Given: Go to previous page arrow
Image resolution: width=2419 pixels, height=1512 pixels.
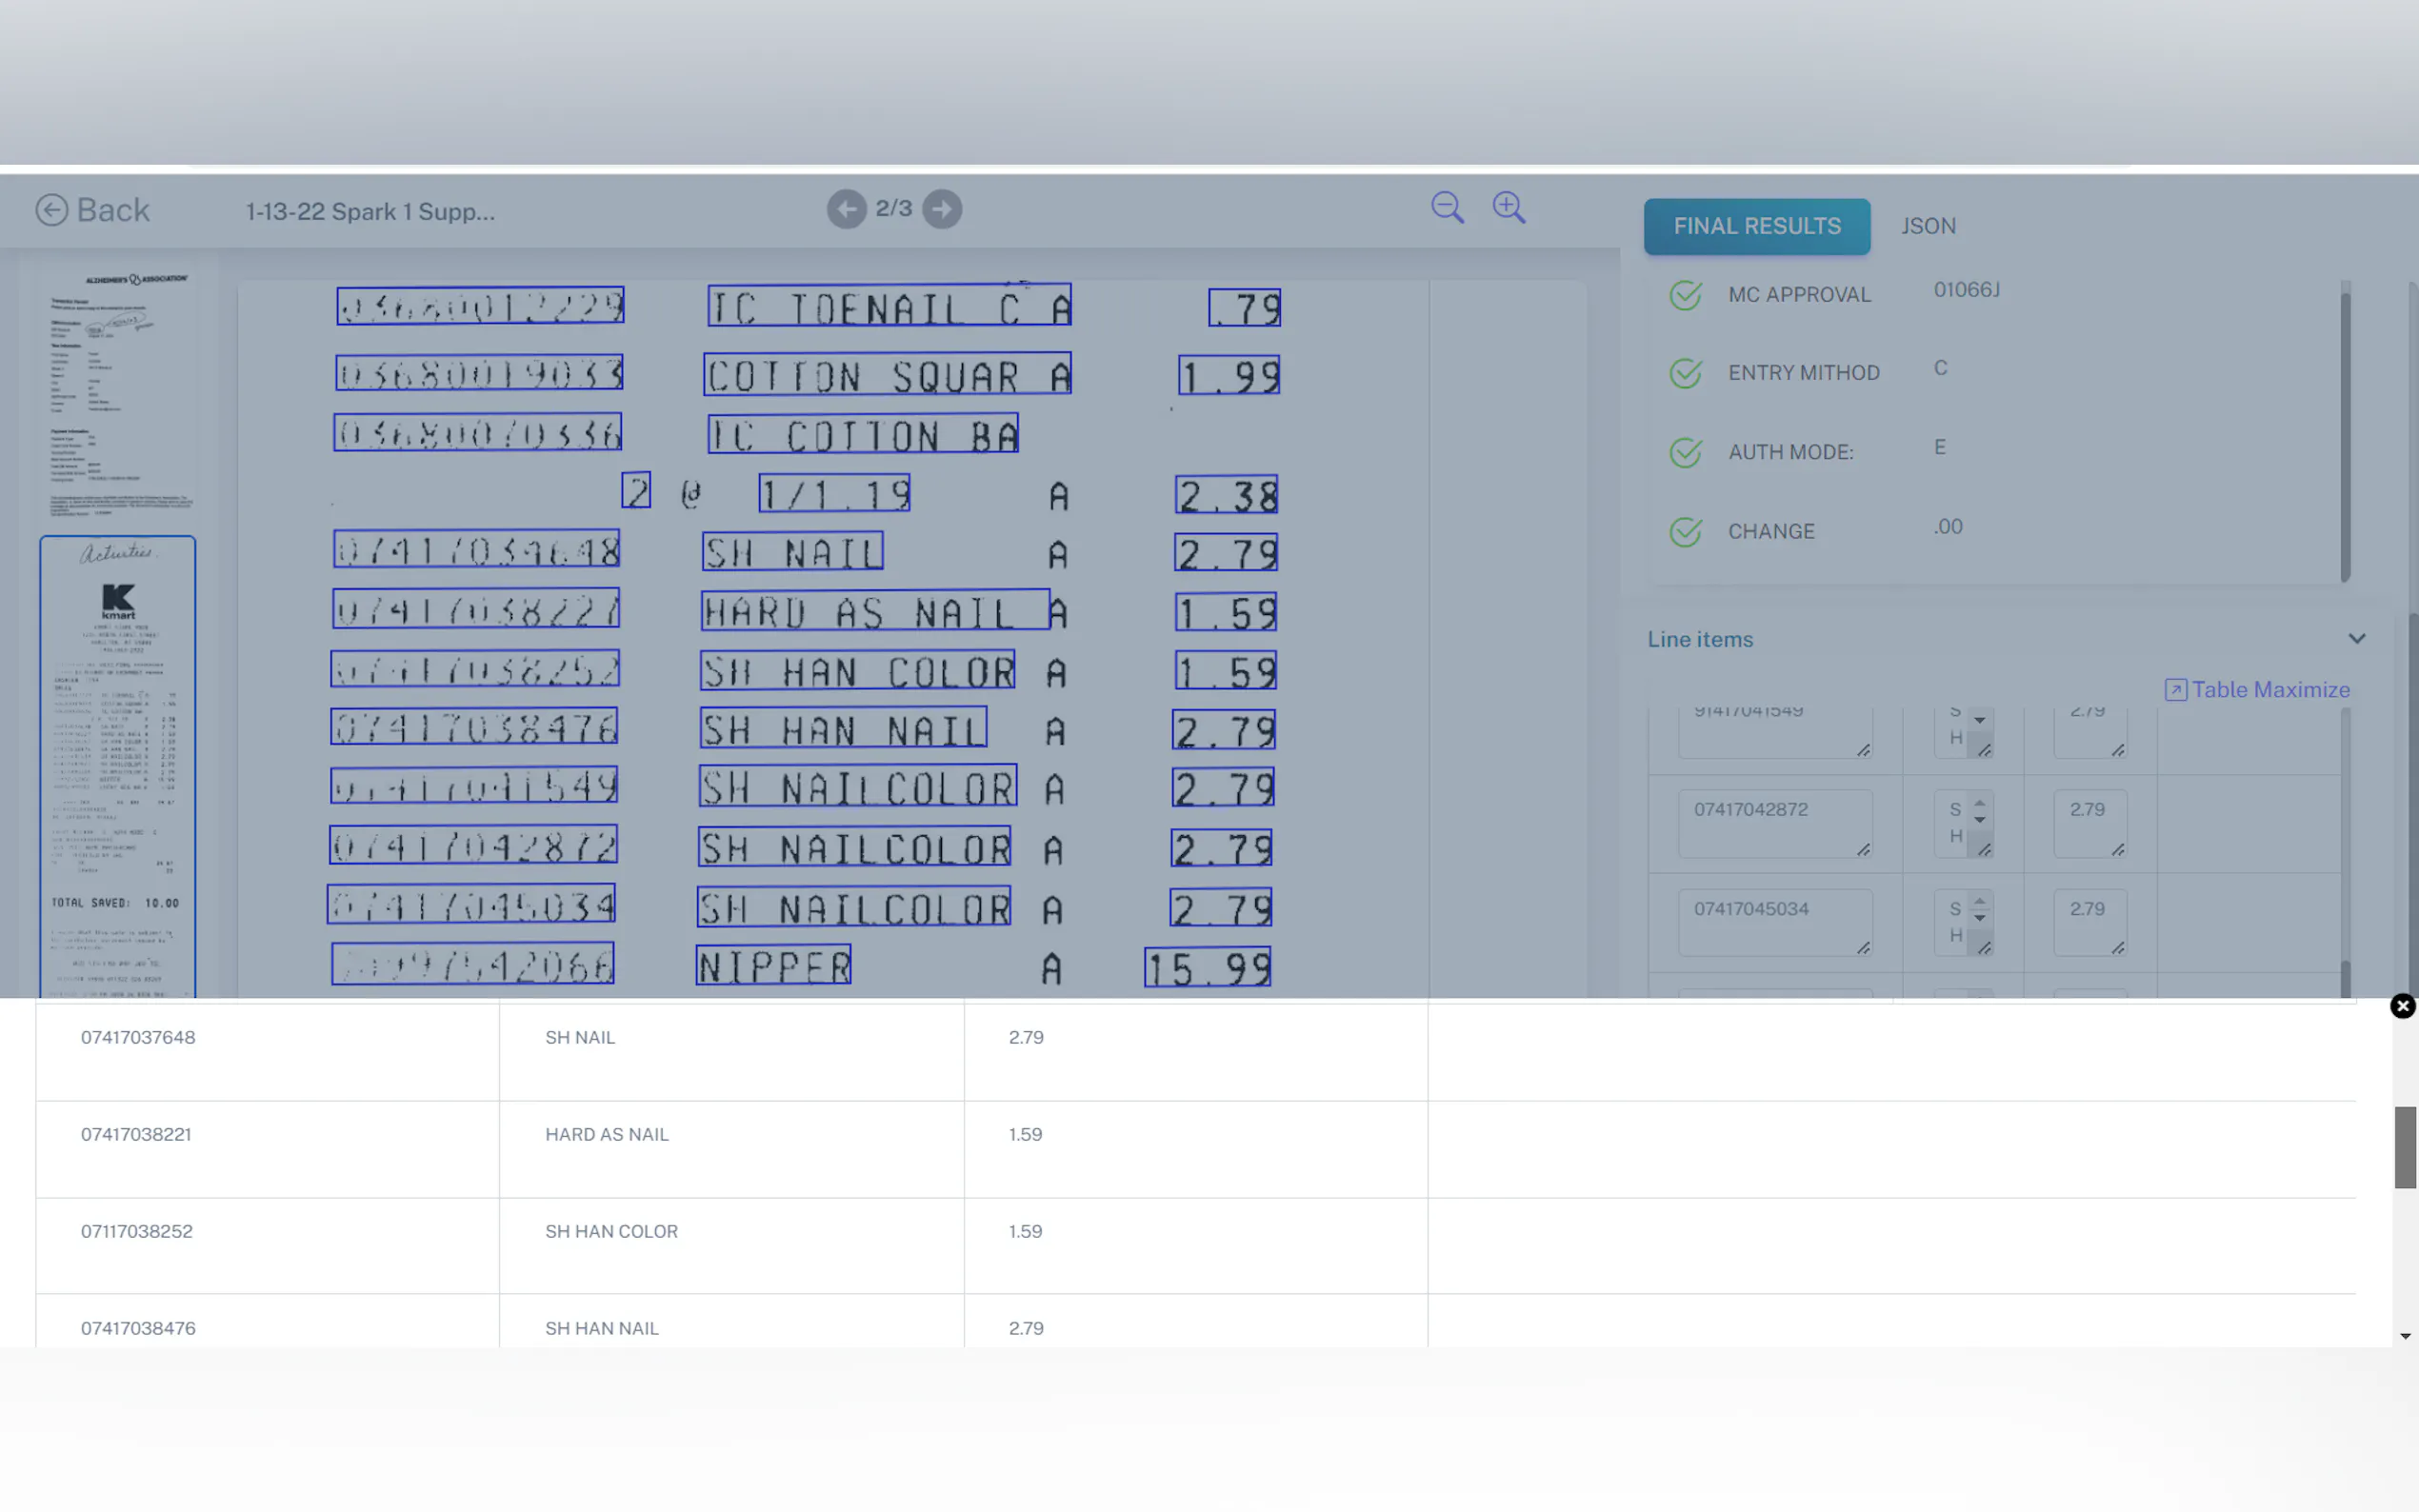Looking at the screenshot, I should [x=846, y=209].
